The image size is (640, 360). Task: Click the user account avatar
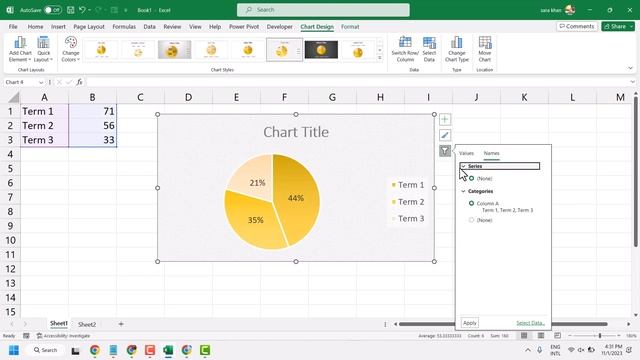(570, 10)
